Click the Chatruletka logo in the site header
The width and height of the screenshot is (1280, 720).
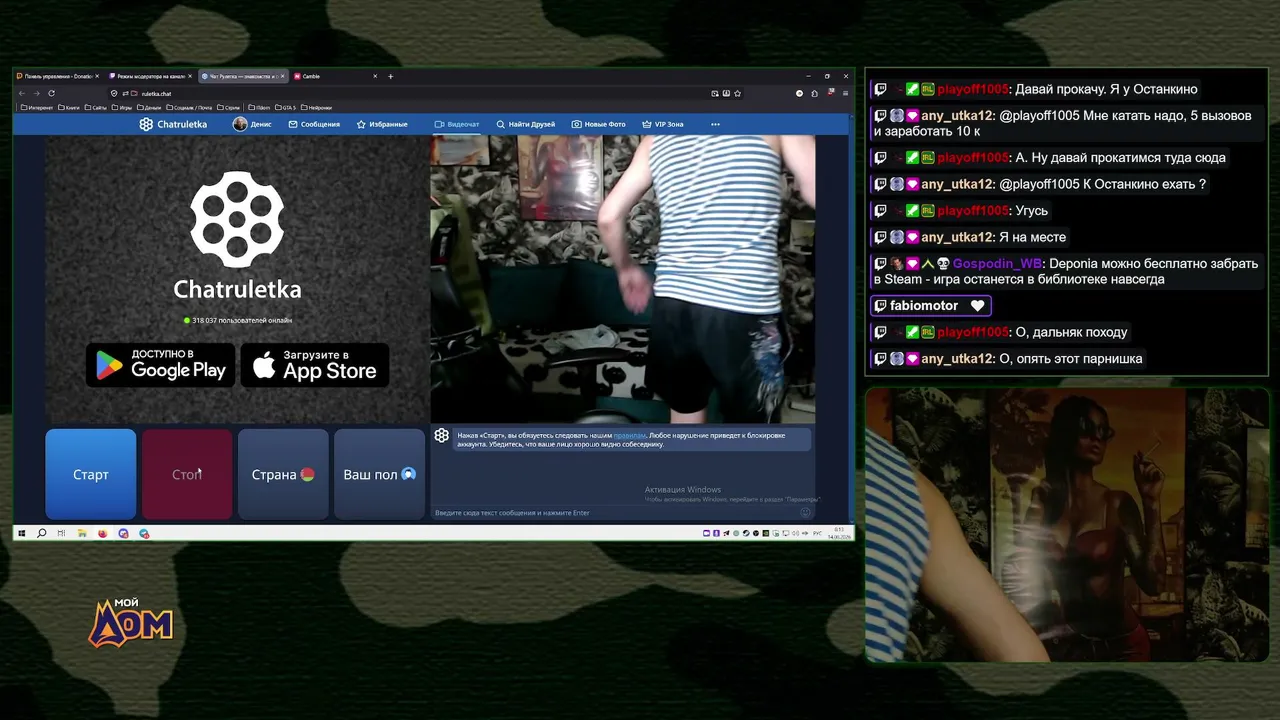173,124
